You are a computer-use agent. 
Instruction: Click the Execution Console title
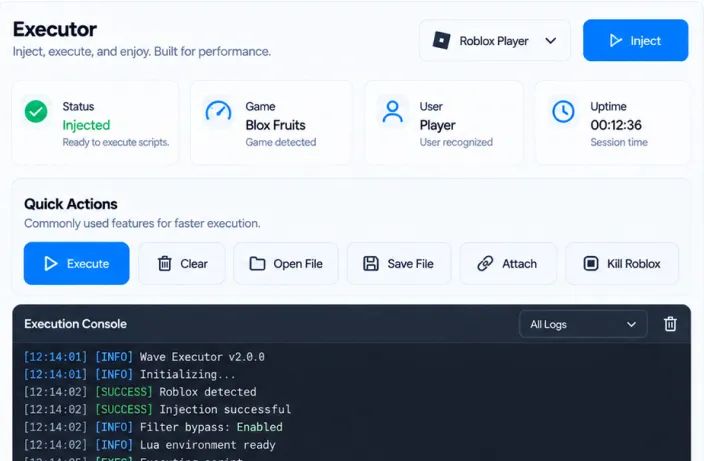(75, 324)
